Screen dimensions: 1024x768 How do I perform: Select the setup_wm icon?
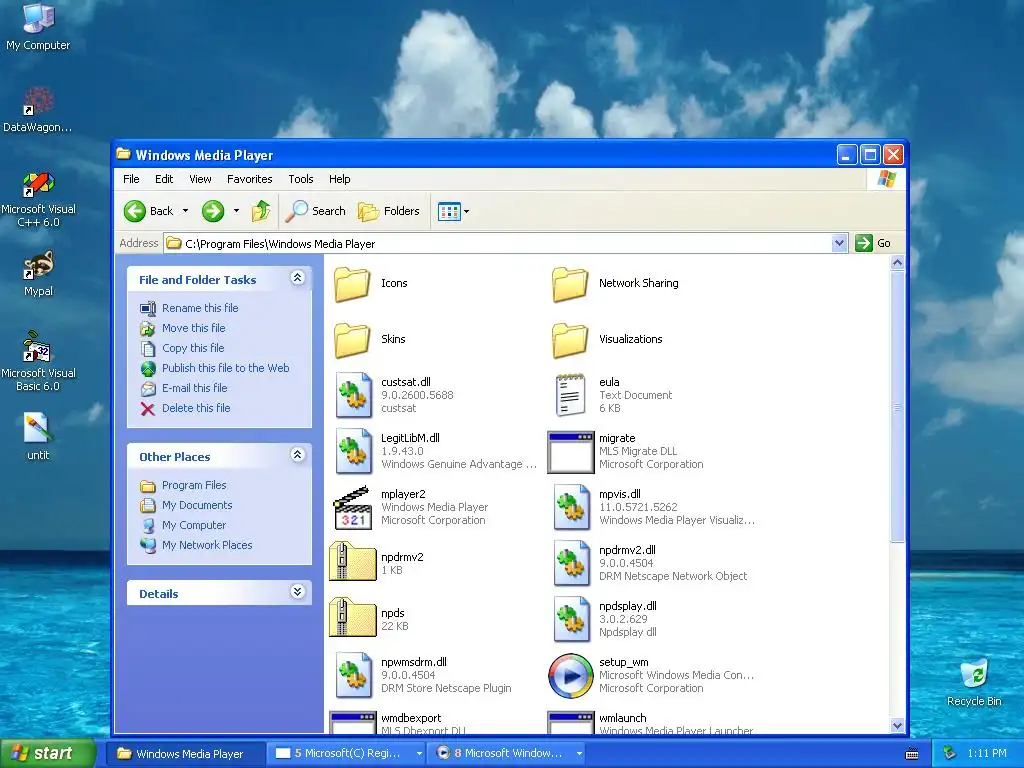coord(571,675)
